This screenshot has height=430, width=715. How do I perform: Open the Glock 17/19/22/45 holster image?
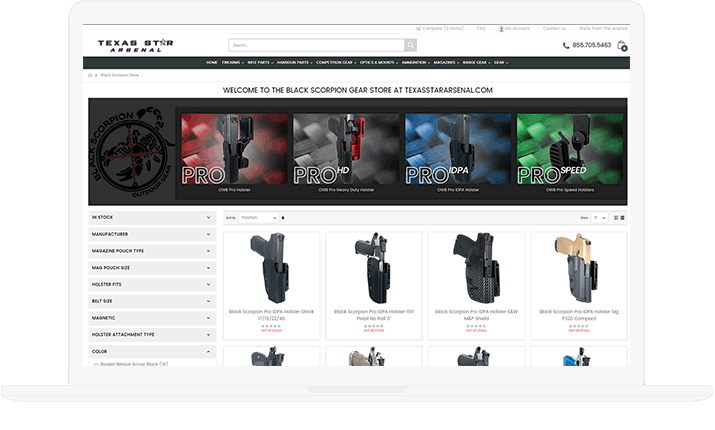tap(271, 269)
